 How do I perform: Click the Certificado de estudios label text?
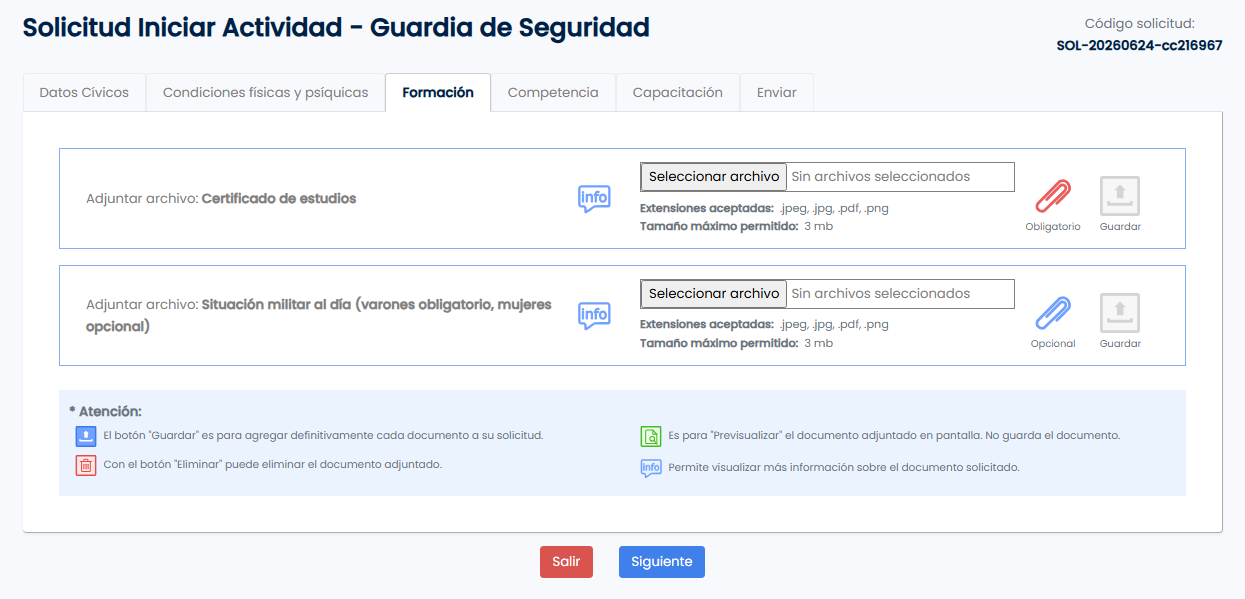[x=279, y=198]
